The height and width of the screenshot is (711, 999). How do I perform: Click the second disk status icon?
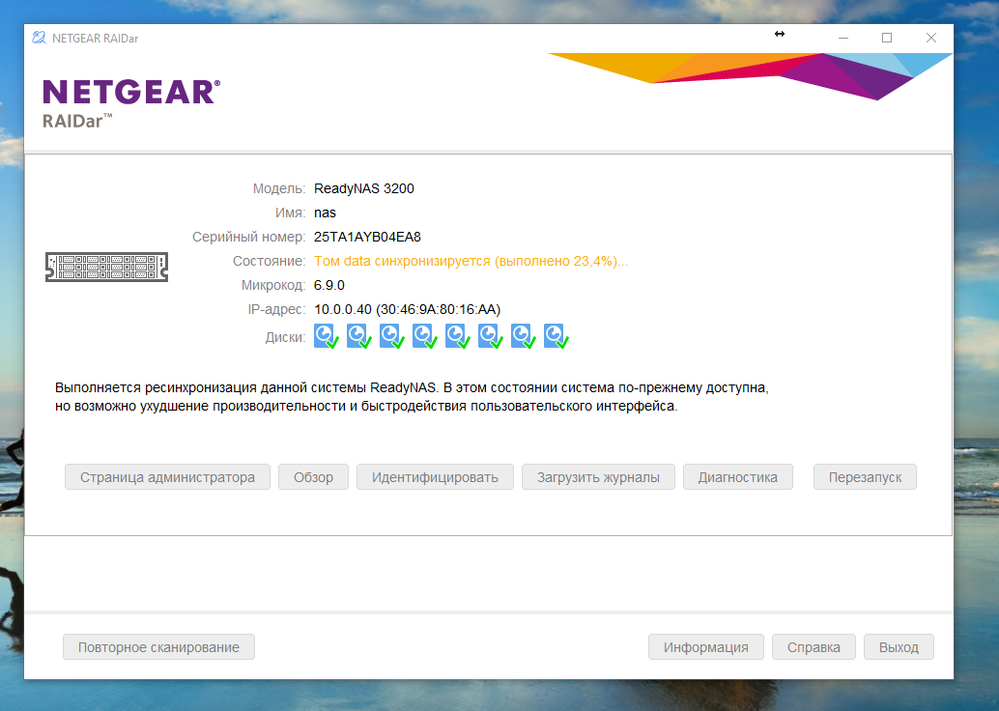(x=359, y=336)
